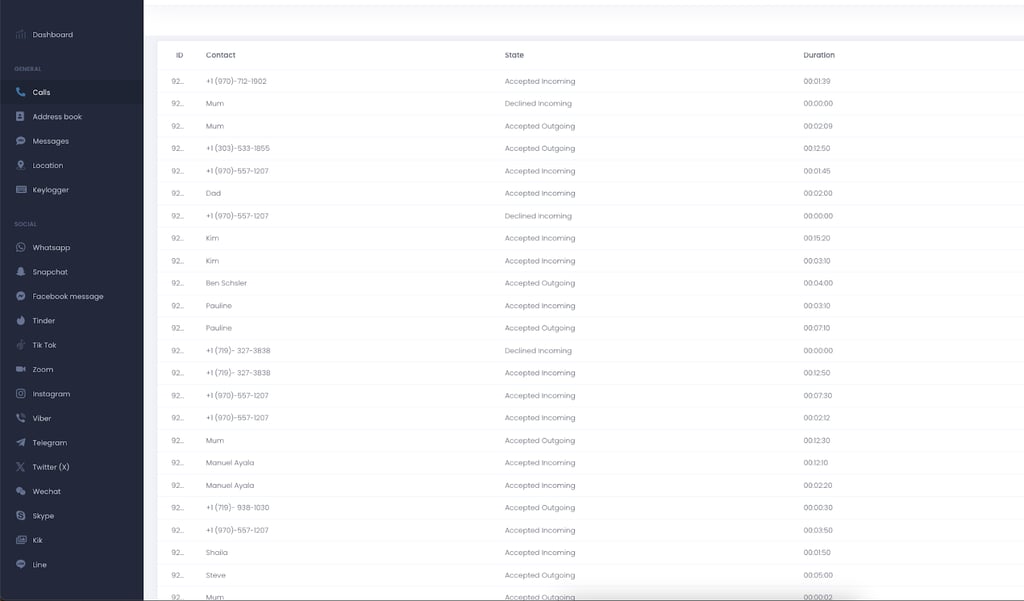The height and width of the screenshot is (601, 1024).
Task: Go to Wechat in the sidebar
Action: [46, 491]
